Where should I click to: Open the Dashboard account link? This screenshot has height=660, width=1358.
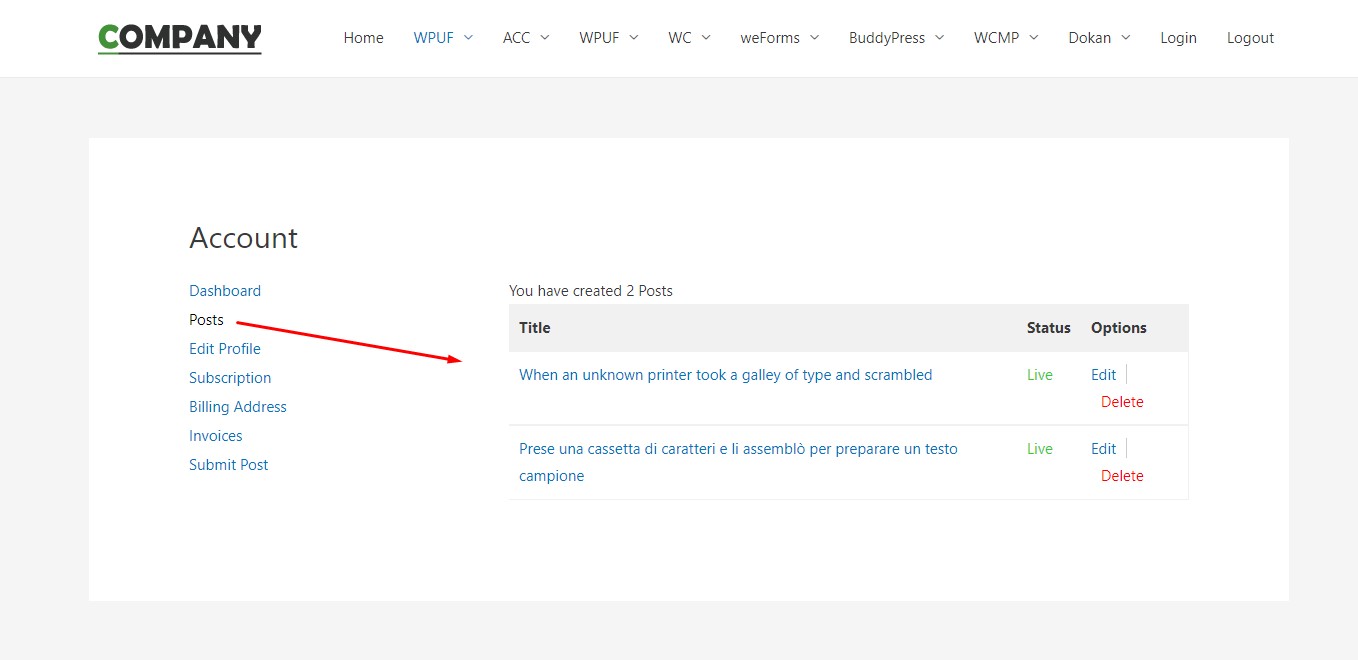(x=225, y=291)
